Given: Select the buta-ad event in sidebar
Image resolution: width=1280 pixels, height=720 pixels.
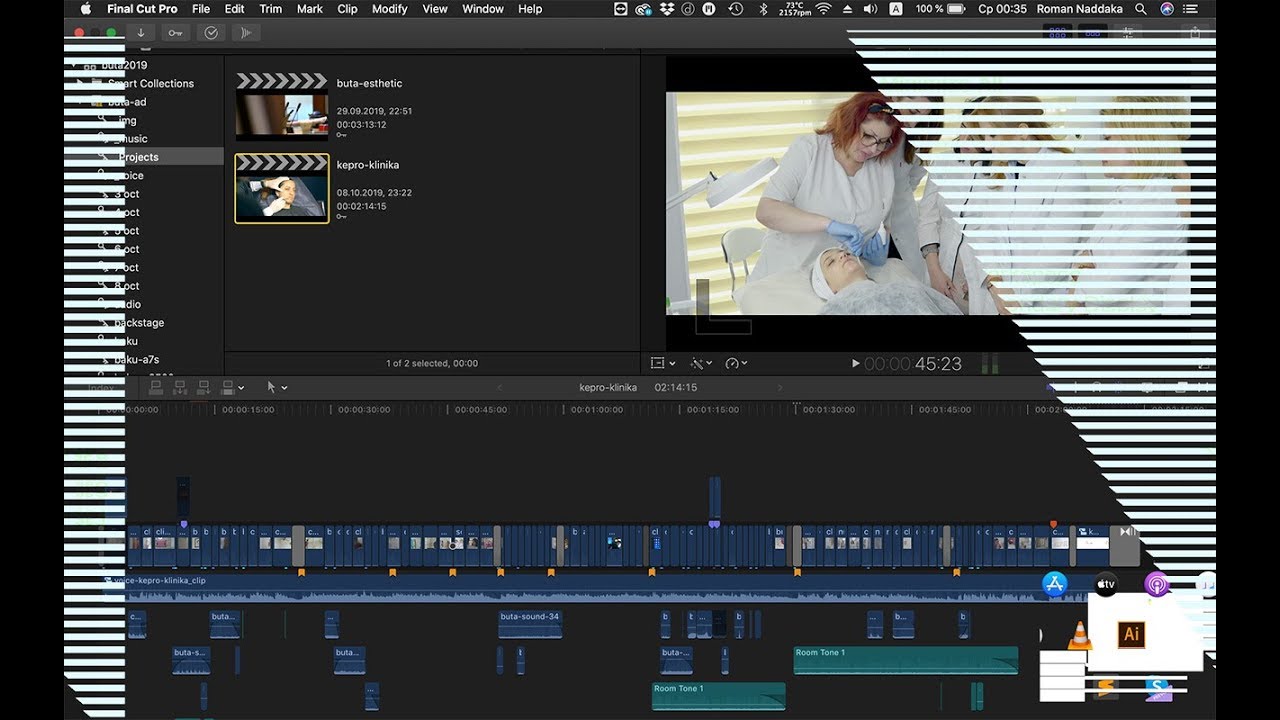Looking at the screenshot, I should pos(126,101).
